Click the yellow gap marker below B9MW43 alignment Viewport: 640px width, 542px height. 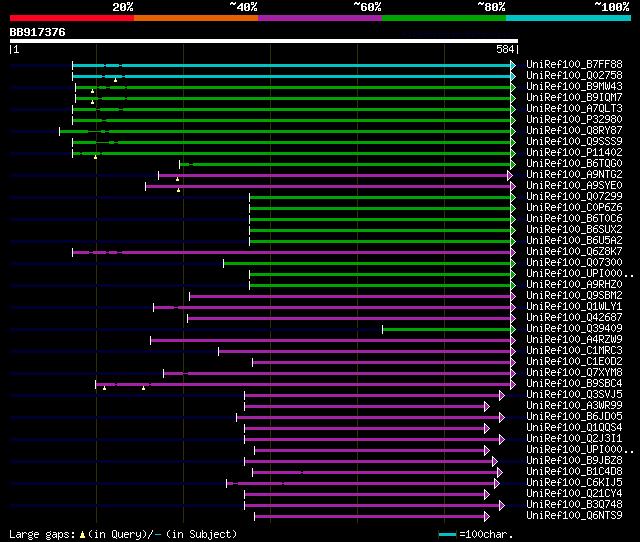pos(92,91)
